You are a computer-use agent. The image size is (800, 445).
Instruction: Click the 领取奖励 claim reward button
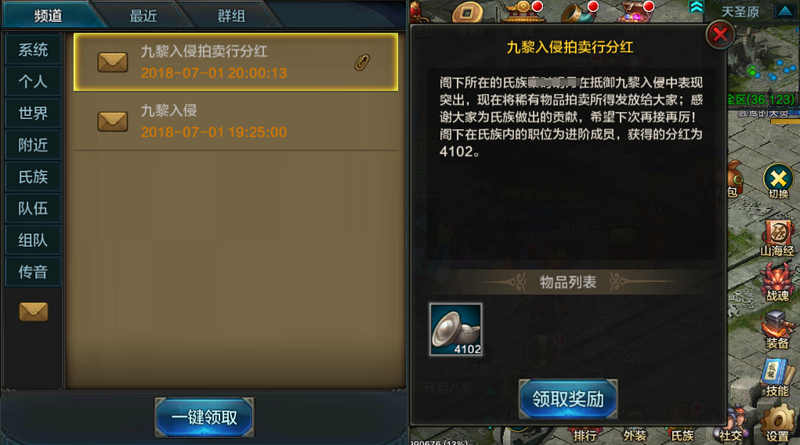[568, 399]
